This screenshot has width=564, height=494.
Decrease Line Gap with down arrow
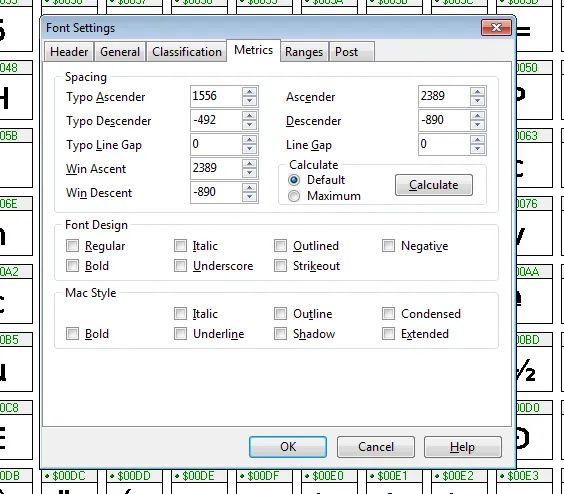tap(477, 149)
